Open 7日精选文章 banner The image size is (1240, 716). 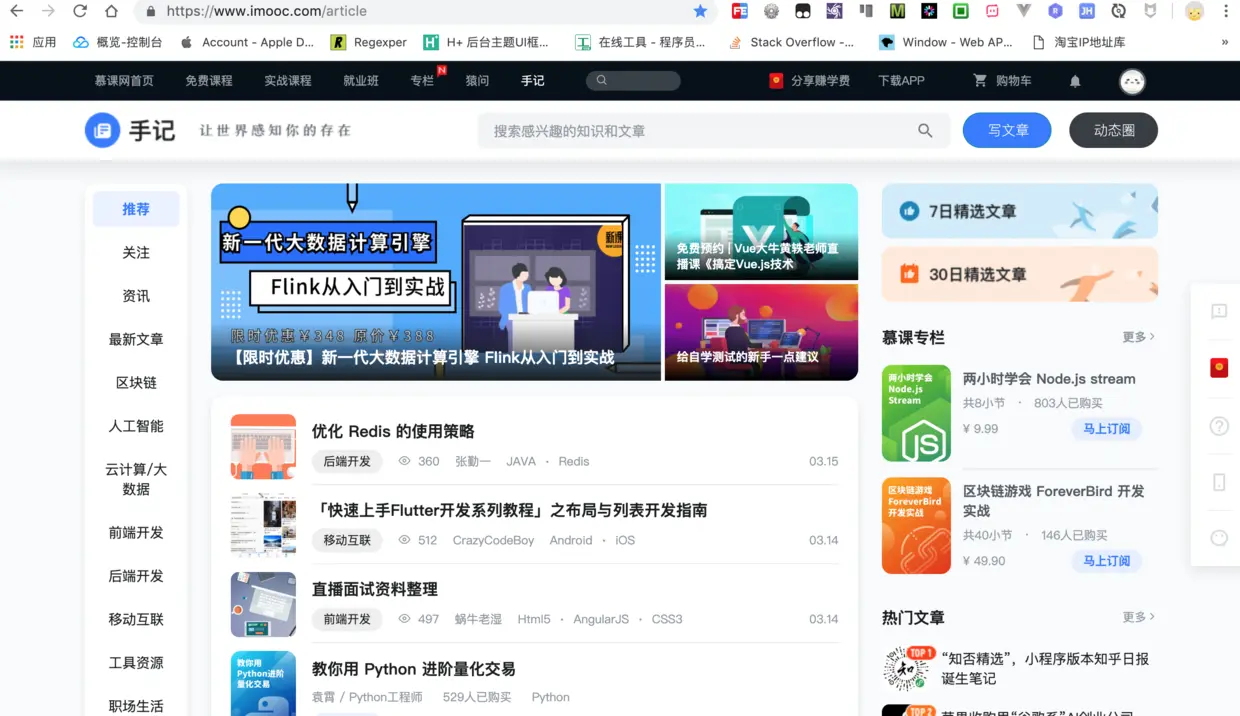1019,211
